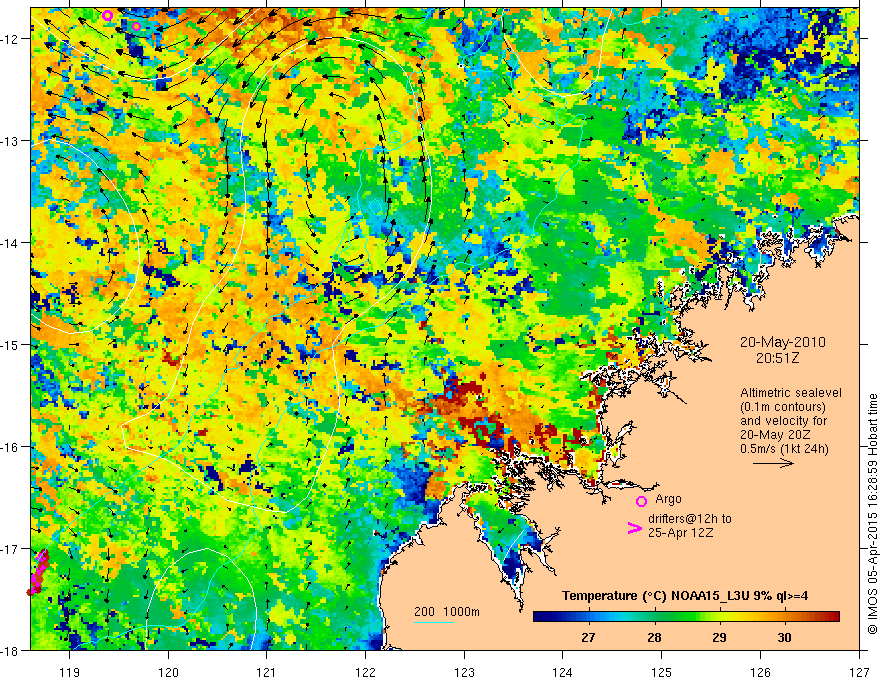Click the 27 label on temperature scale
This screenshot has width=880, height=680.
pos(588,637)
